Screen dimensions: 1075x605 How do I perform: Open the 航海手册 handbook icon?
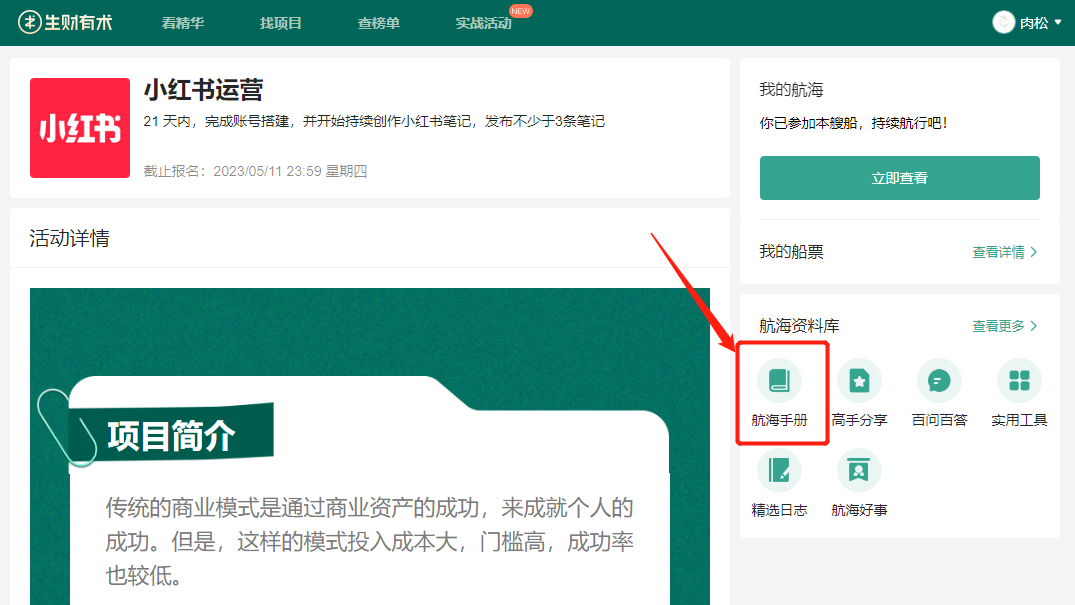click(x=779, y=381)
